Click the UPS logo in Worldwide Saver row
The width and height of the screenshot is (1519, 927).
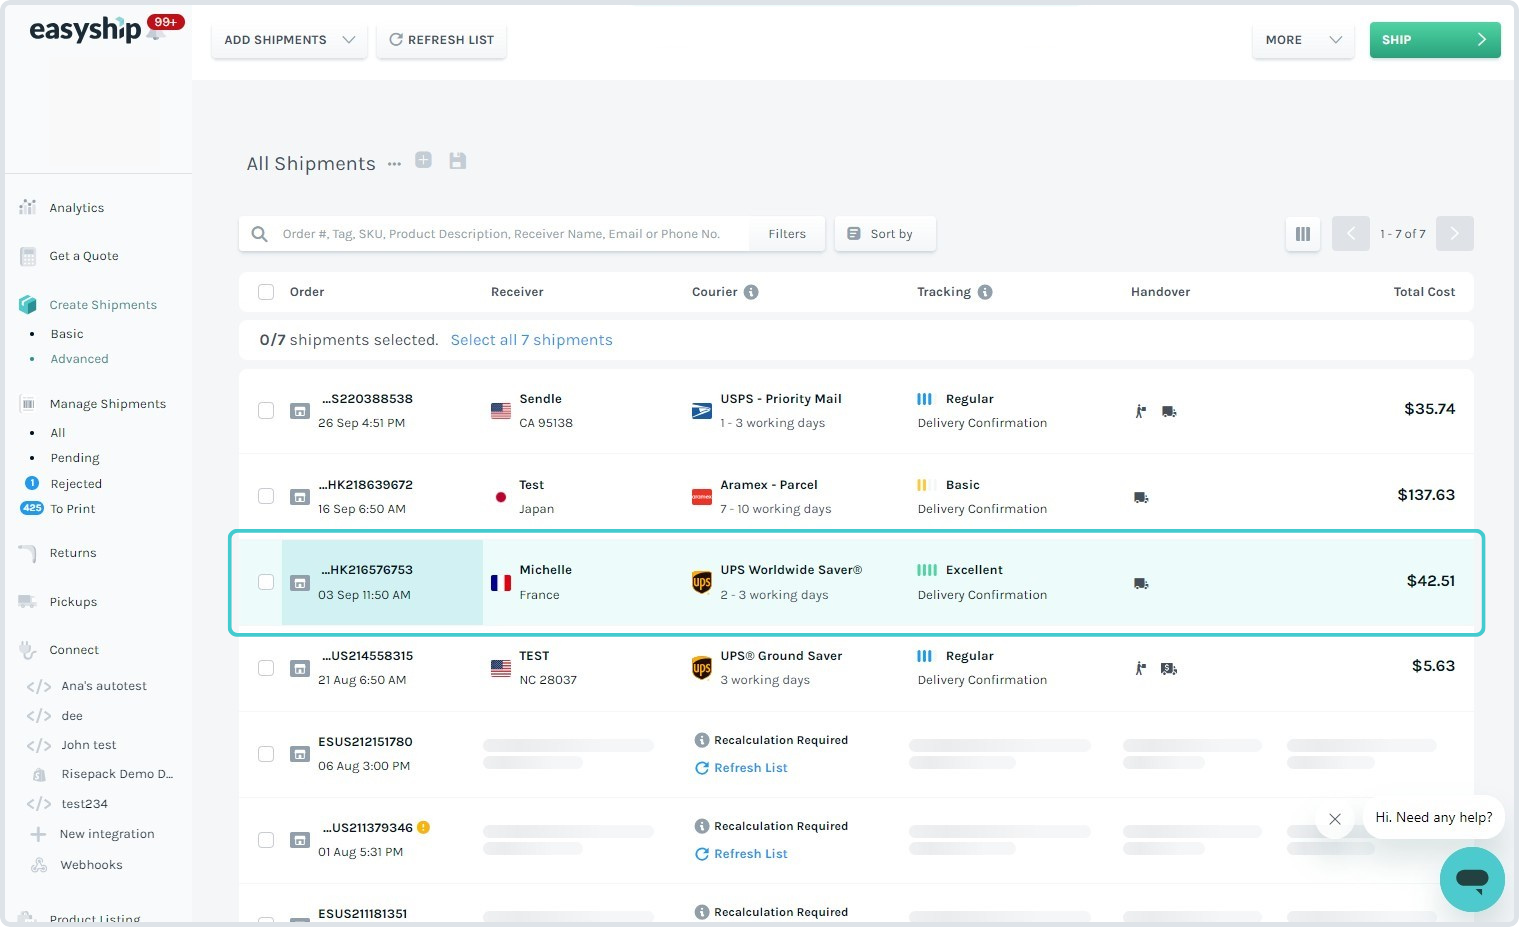click(x=702, y=582)
